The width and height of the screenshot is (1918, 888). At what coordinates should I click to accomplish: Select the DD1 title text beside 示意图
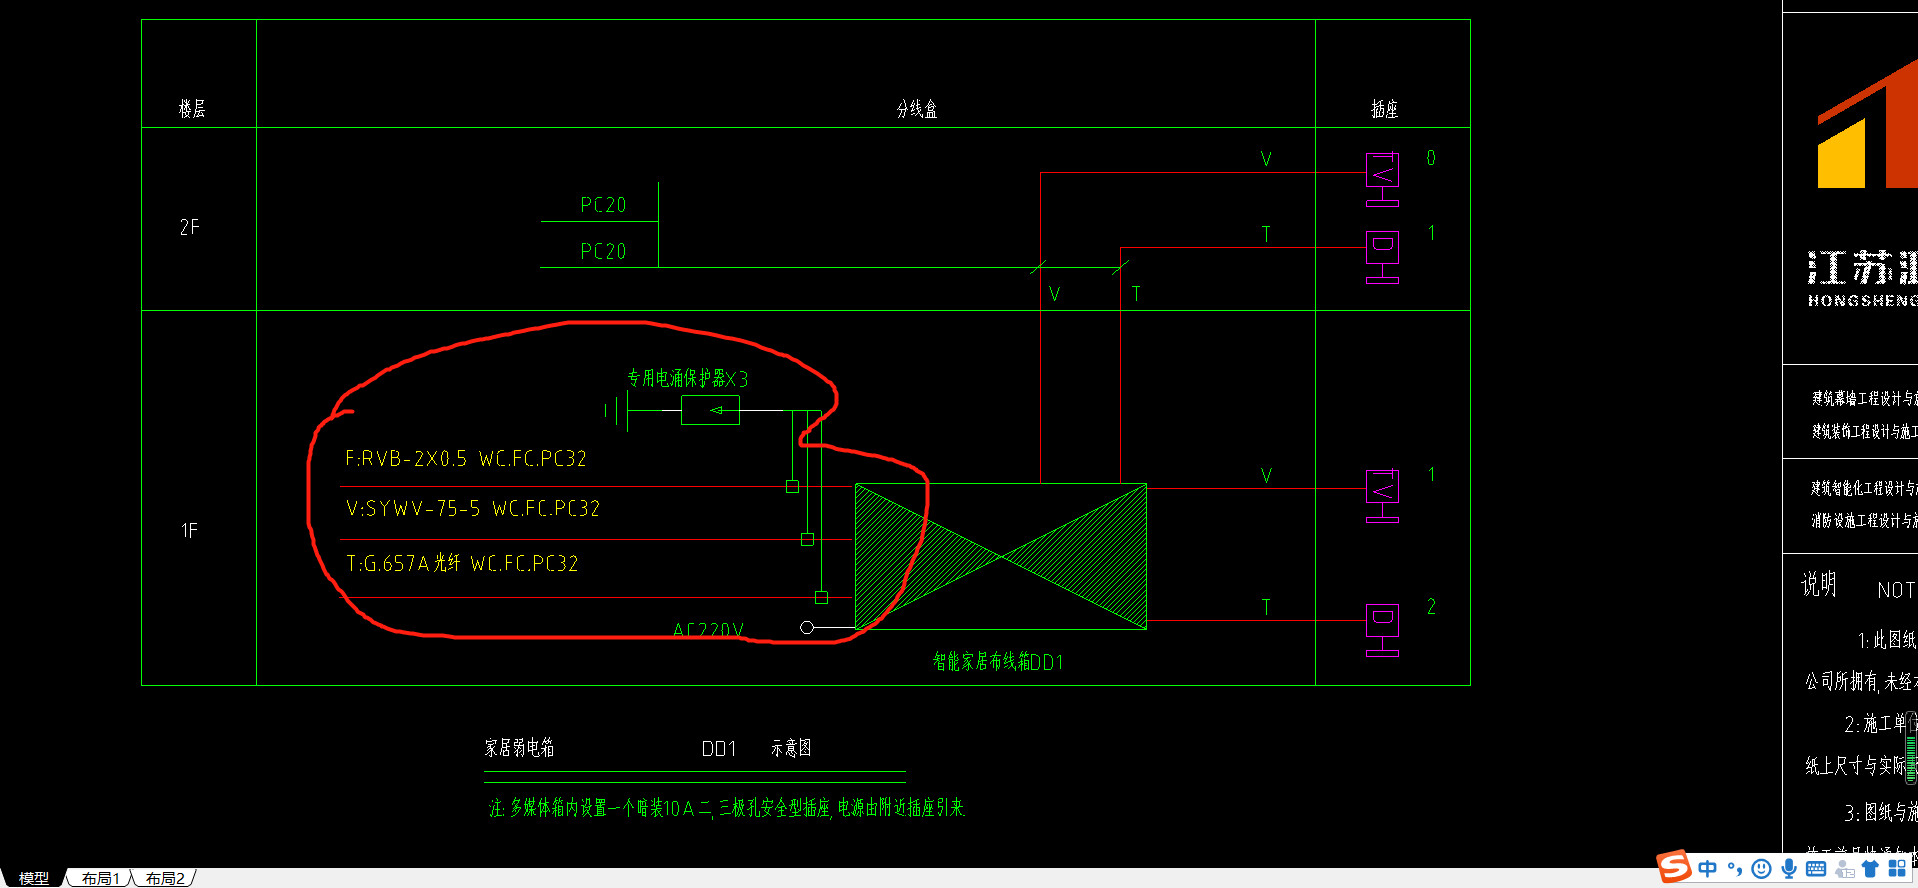click(718, 749)
